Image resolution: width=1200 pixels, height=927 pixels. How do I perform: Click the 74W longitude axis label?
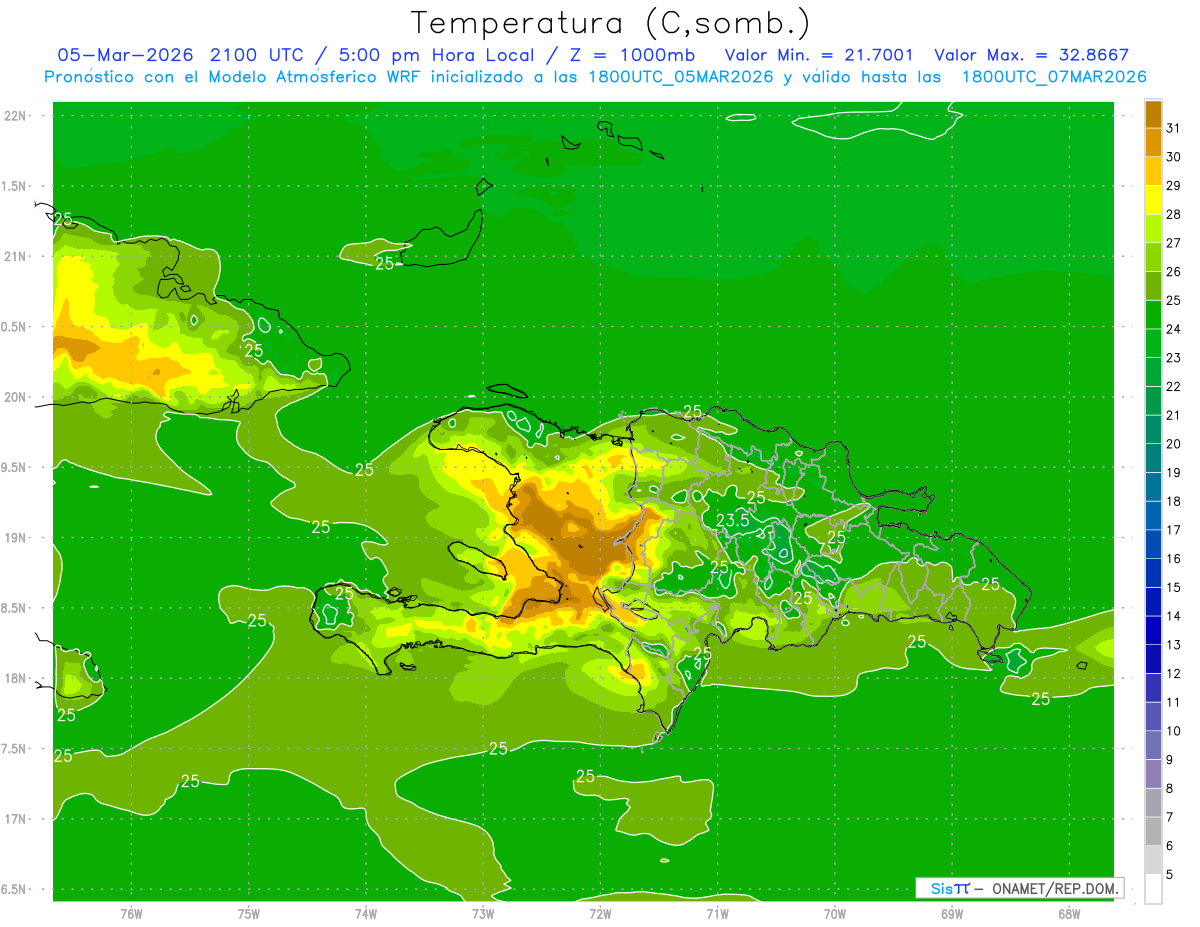(x=366, y=914)
